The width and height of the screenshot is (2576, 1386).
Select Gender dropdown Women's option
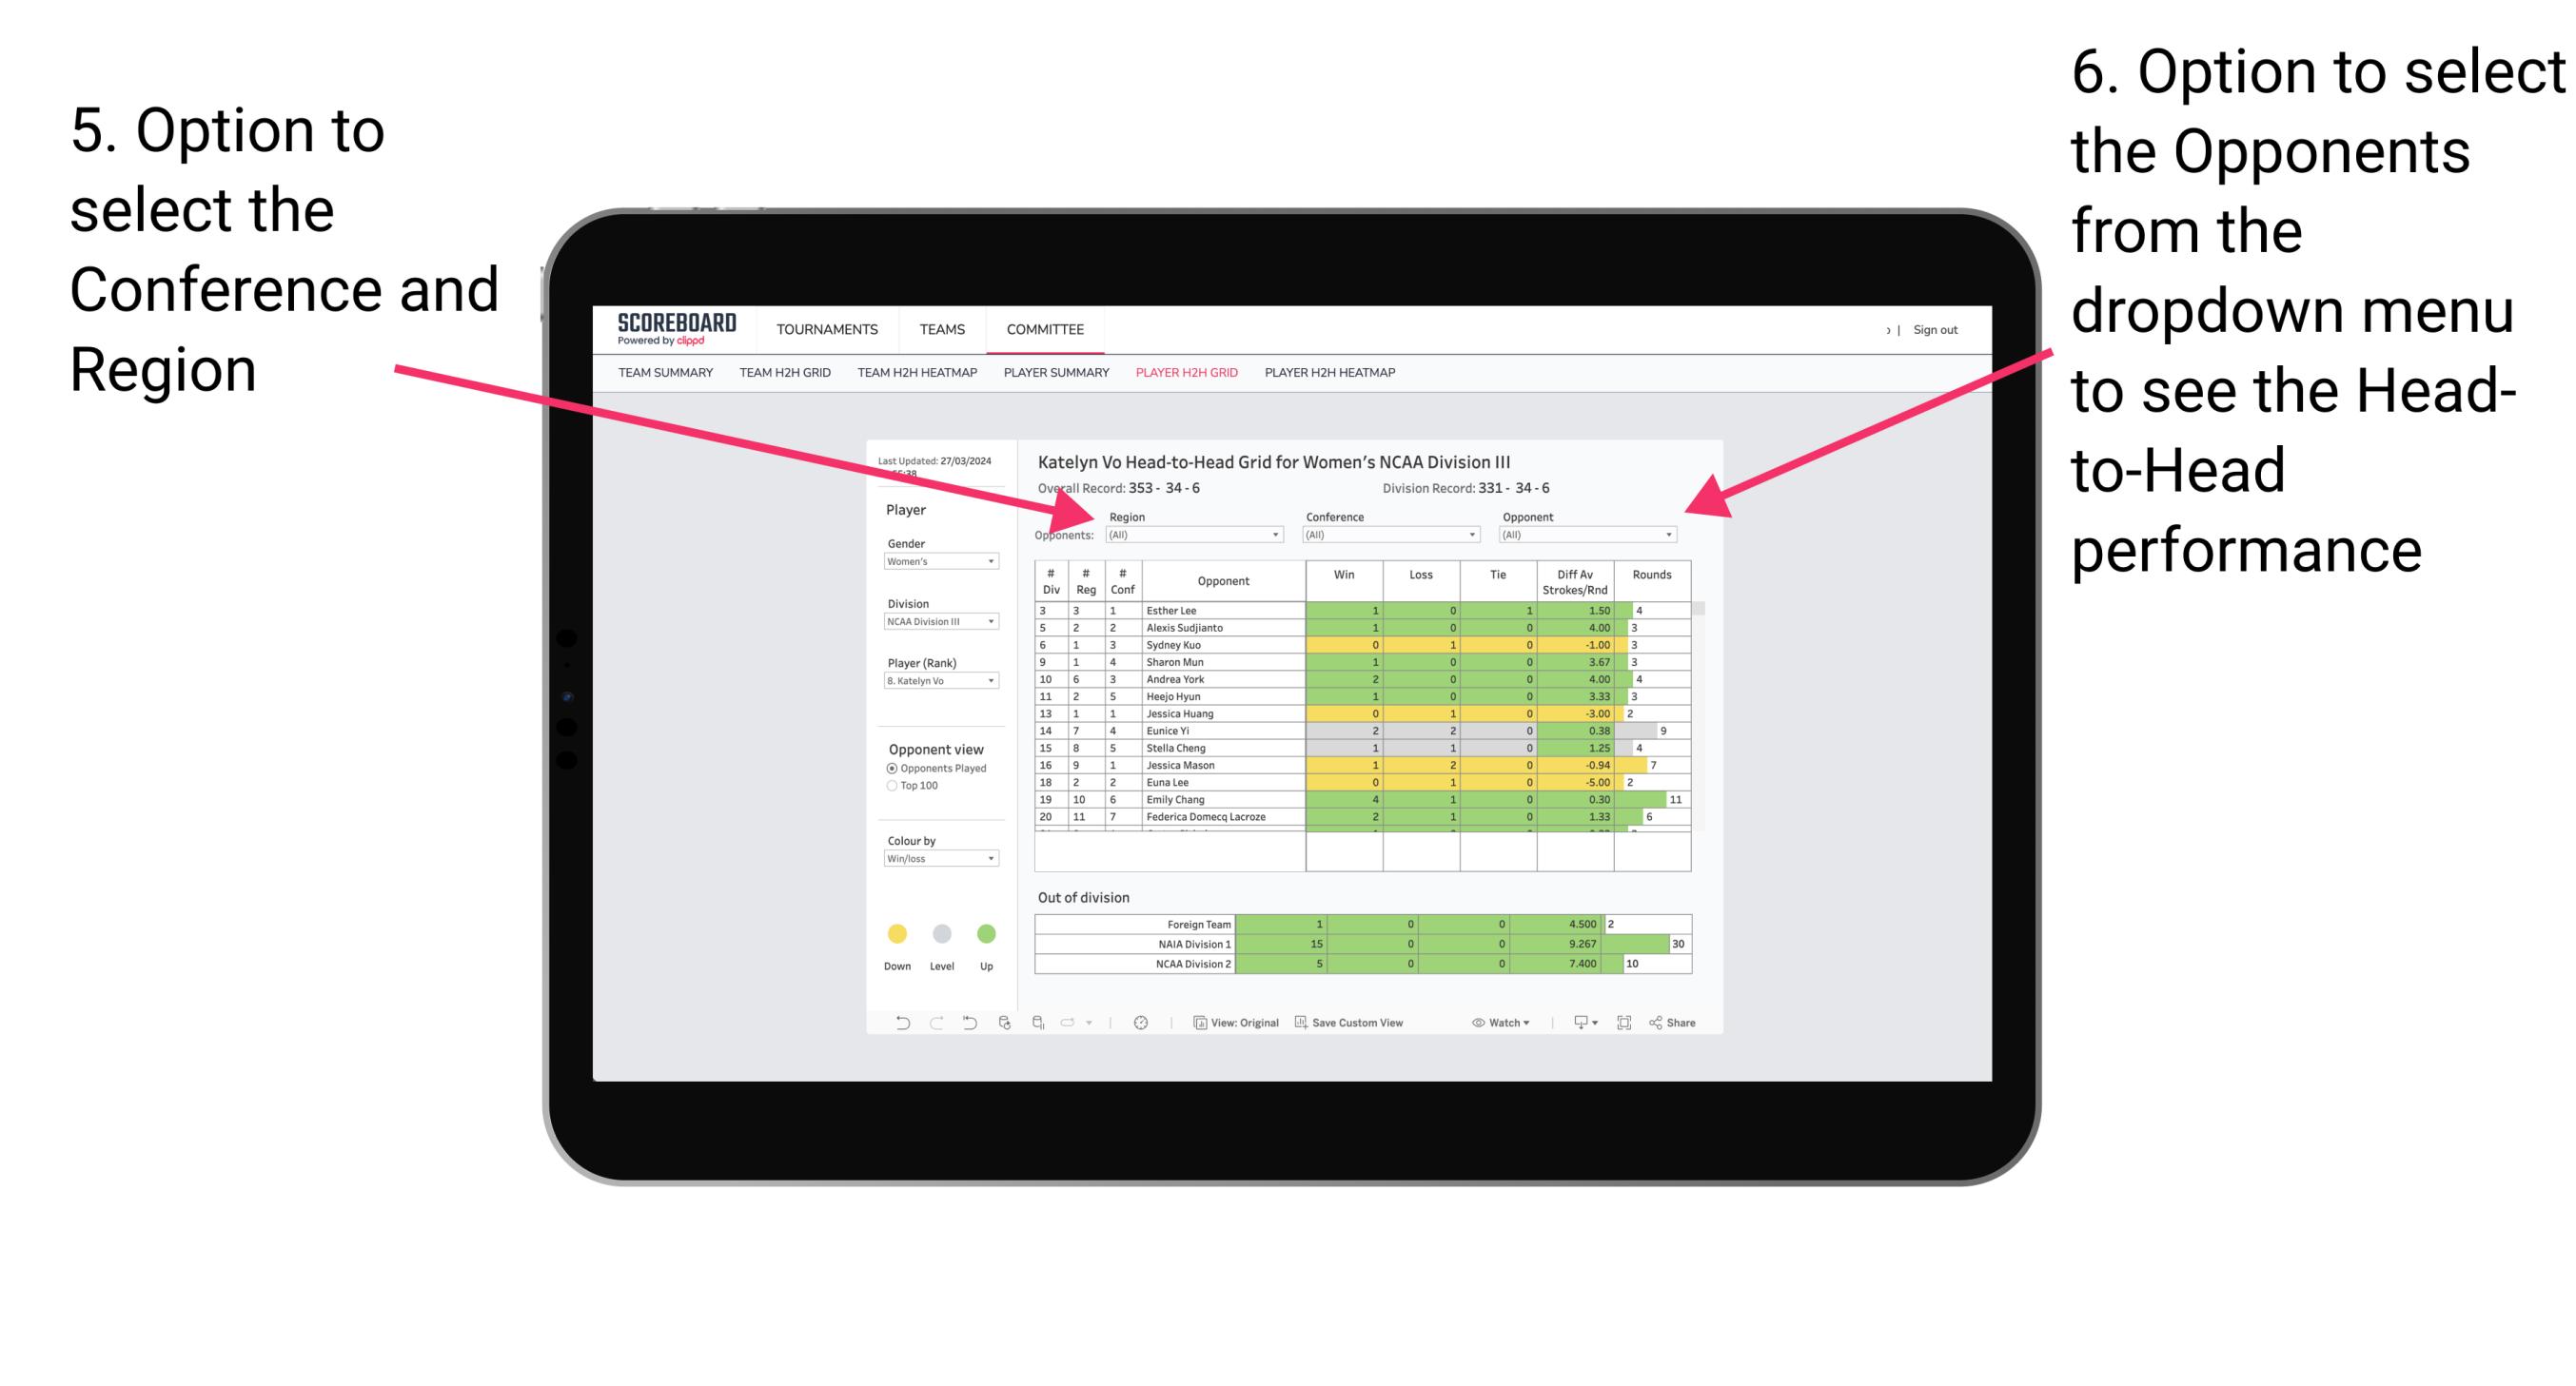tap(940, 560)
